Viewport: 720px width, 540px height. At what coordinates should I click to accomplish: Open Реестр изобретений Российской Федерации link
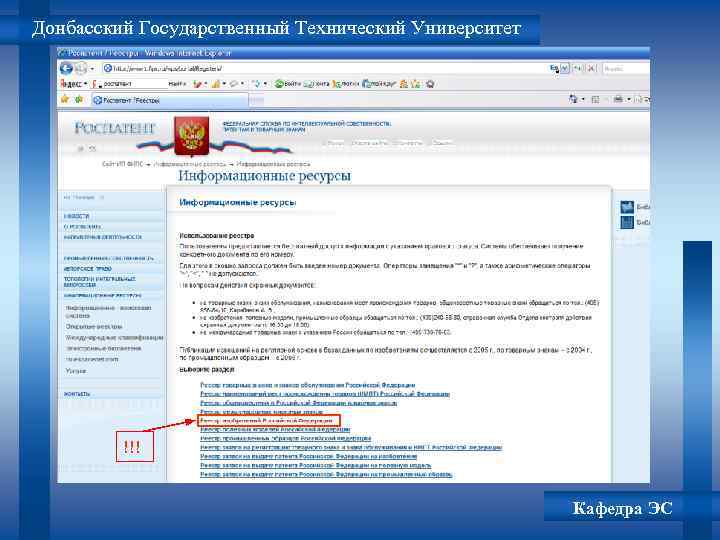pyautogui.click(x=267, y=421)
